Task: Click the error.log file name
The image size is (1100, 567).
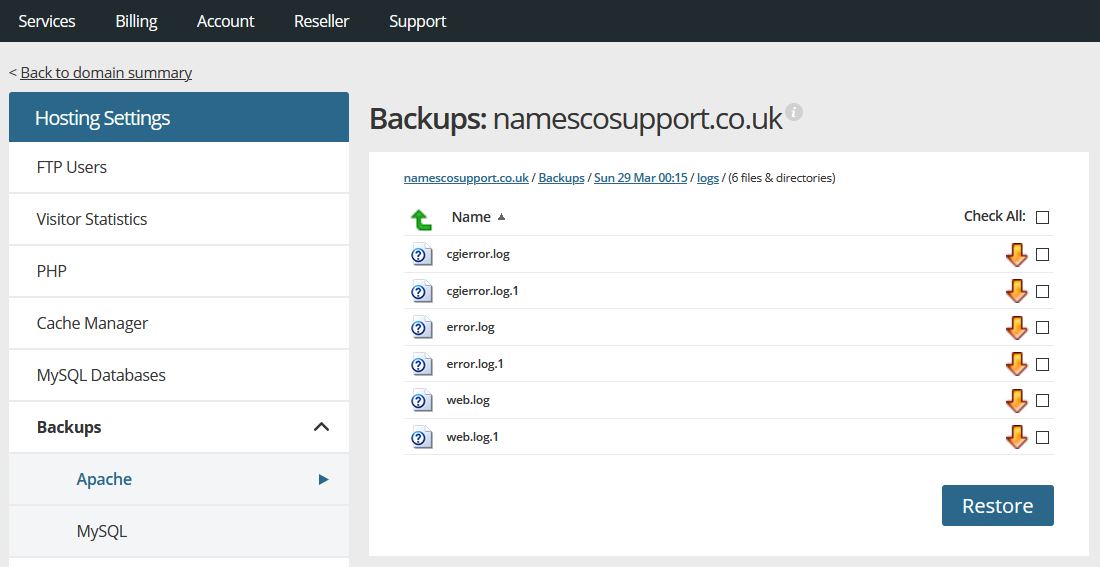Action: tap(470, 327)
